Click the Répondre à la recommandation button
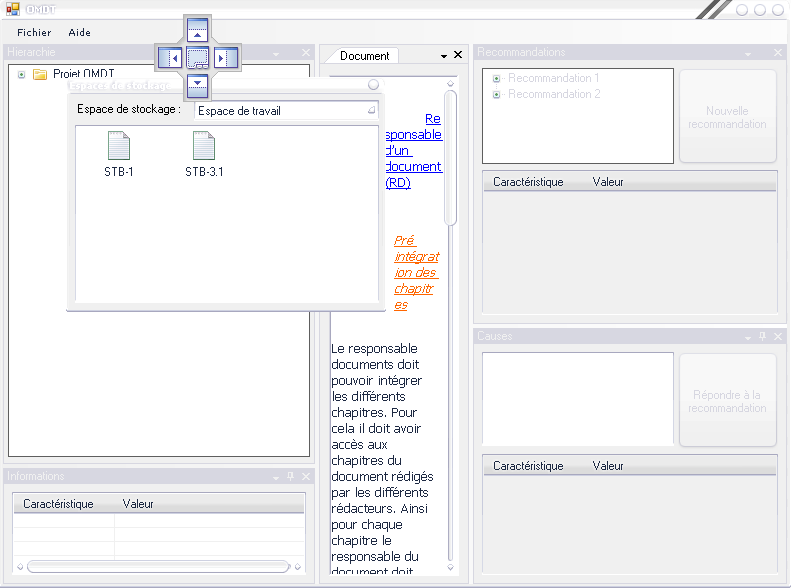This screenshot has height=588, width=791. pos(728,401)
